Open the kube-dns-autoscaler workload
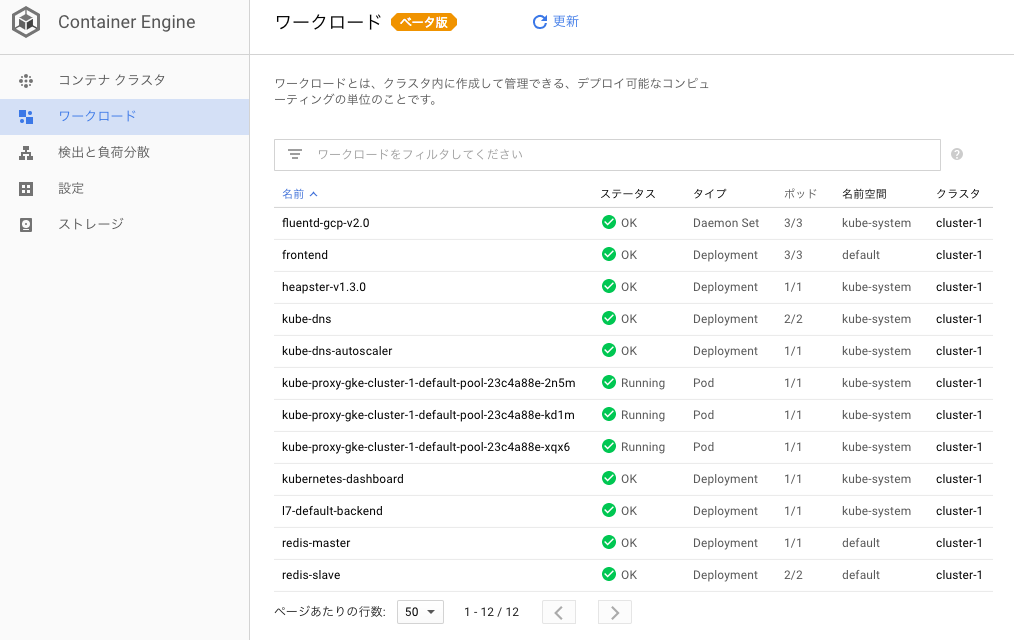The height and width of the screenshot is (640, 1014). [x=337, y=351]
